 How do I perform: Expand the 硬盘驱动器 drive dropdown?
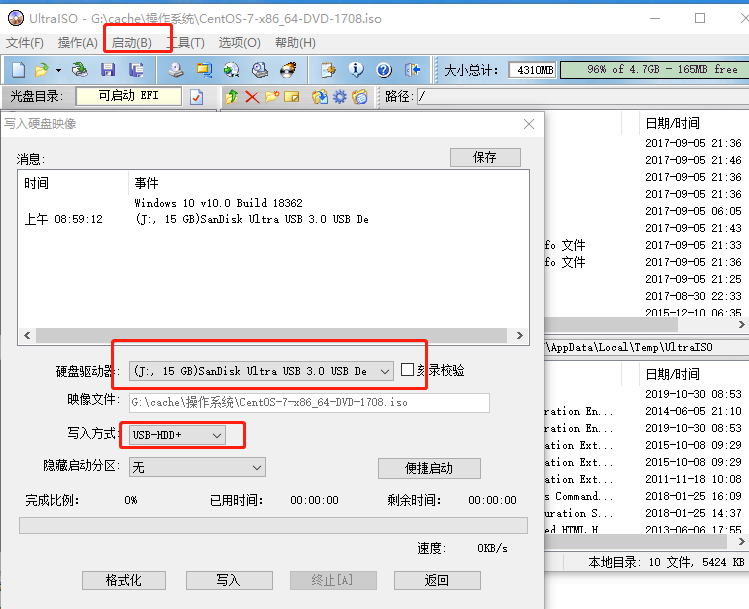click(x=385, y=371)
